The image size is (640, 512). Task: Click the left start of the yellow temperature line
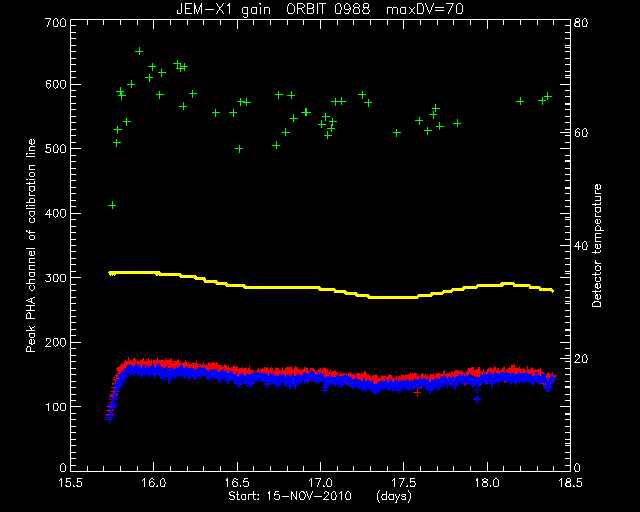pyautogui.click(x=110, y=273)
